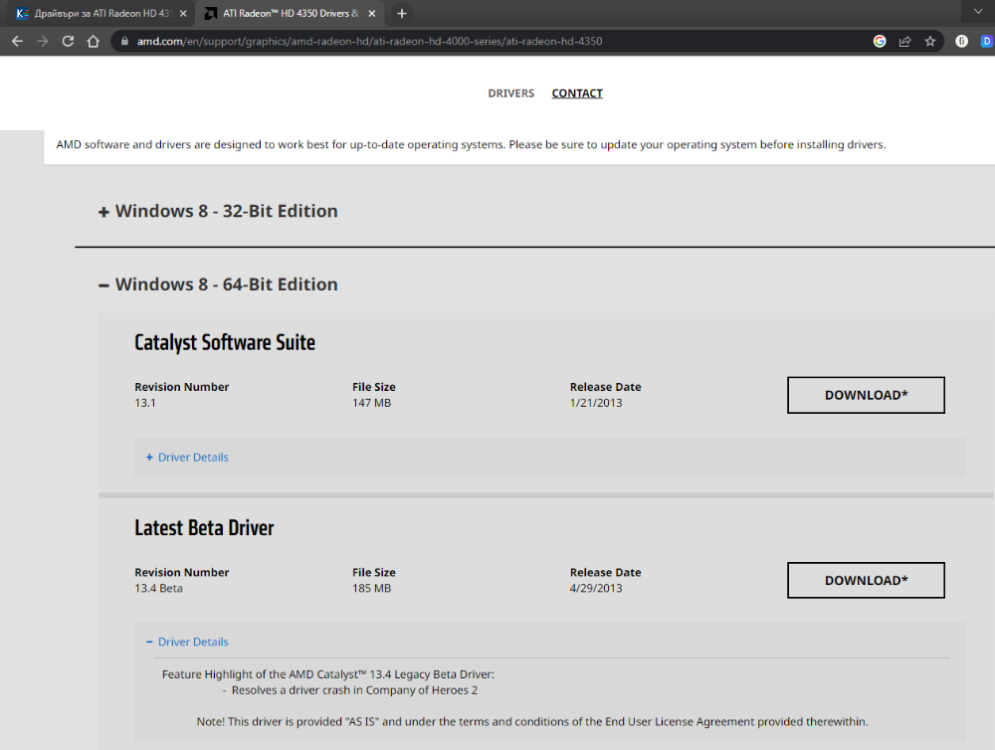Image resolution: width=995 pixels, height=750 pixels.
Task: Share this page via share icon
Action: click(905, 41)
